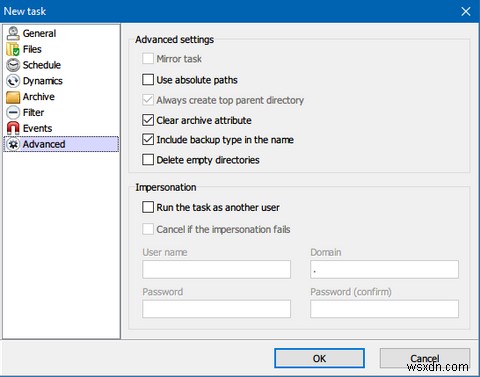Go to Events label

click(37, 128)
